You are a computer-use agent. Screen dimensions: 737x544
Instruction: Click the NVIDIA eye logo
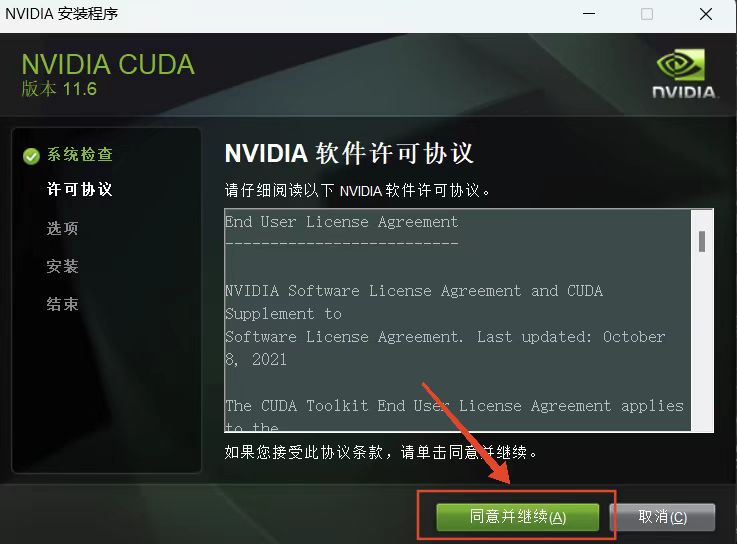[681, 64]
